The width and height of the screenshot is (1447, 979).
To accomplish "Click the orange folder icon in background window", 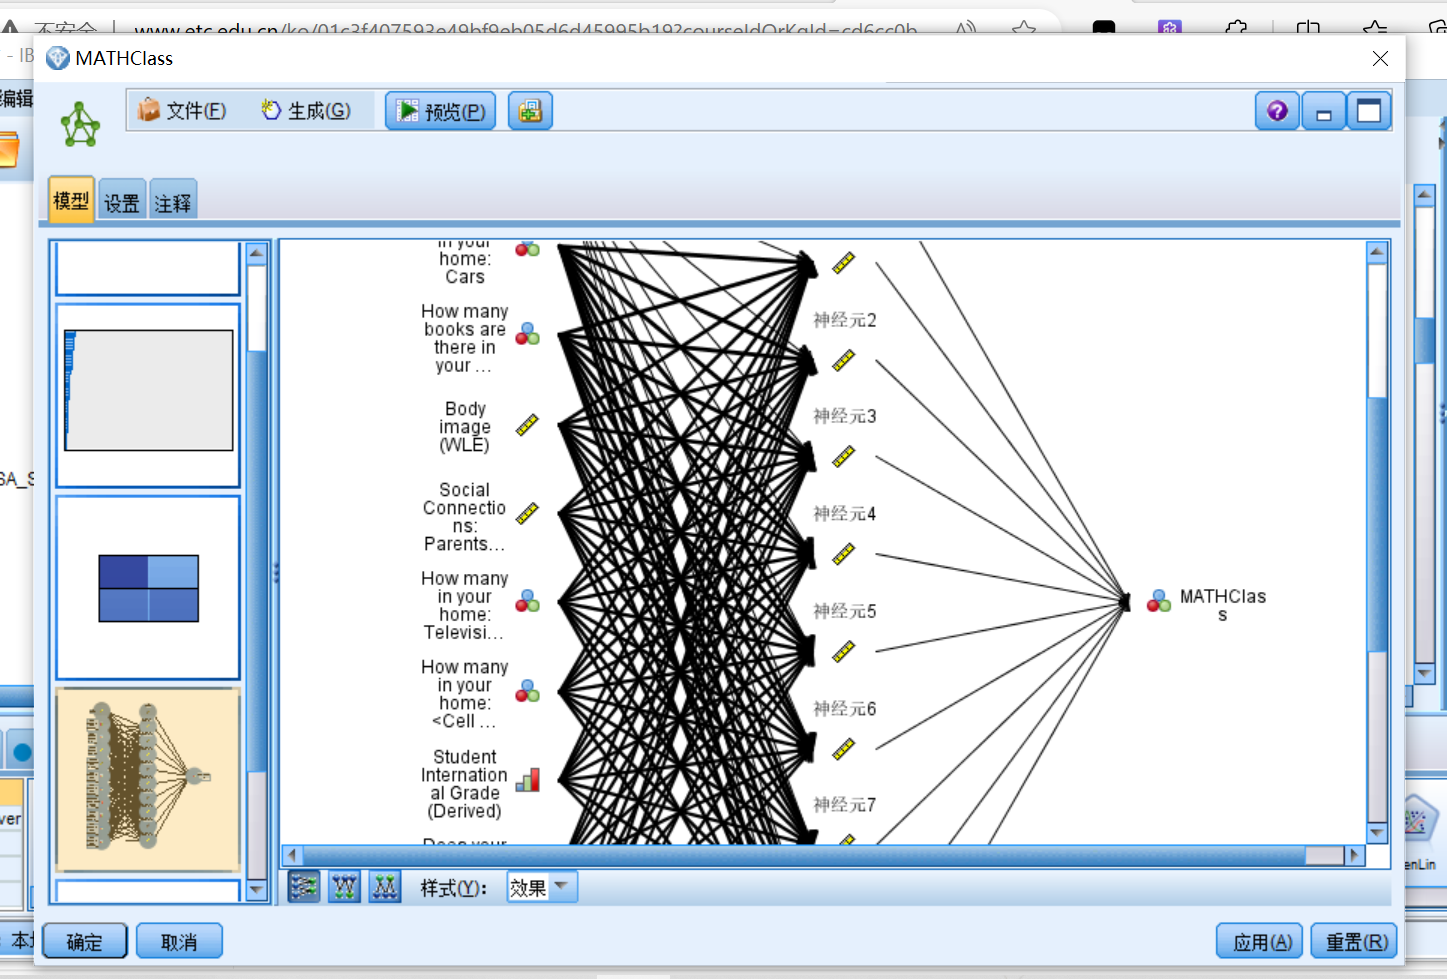I will [x=8, y=150].
